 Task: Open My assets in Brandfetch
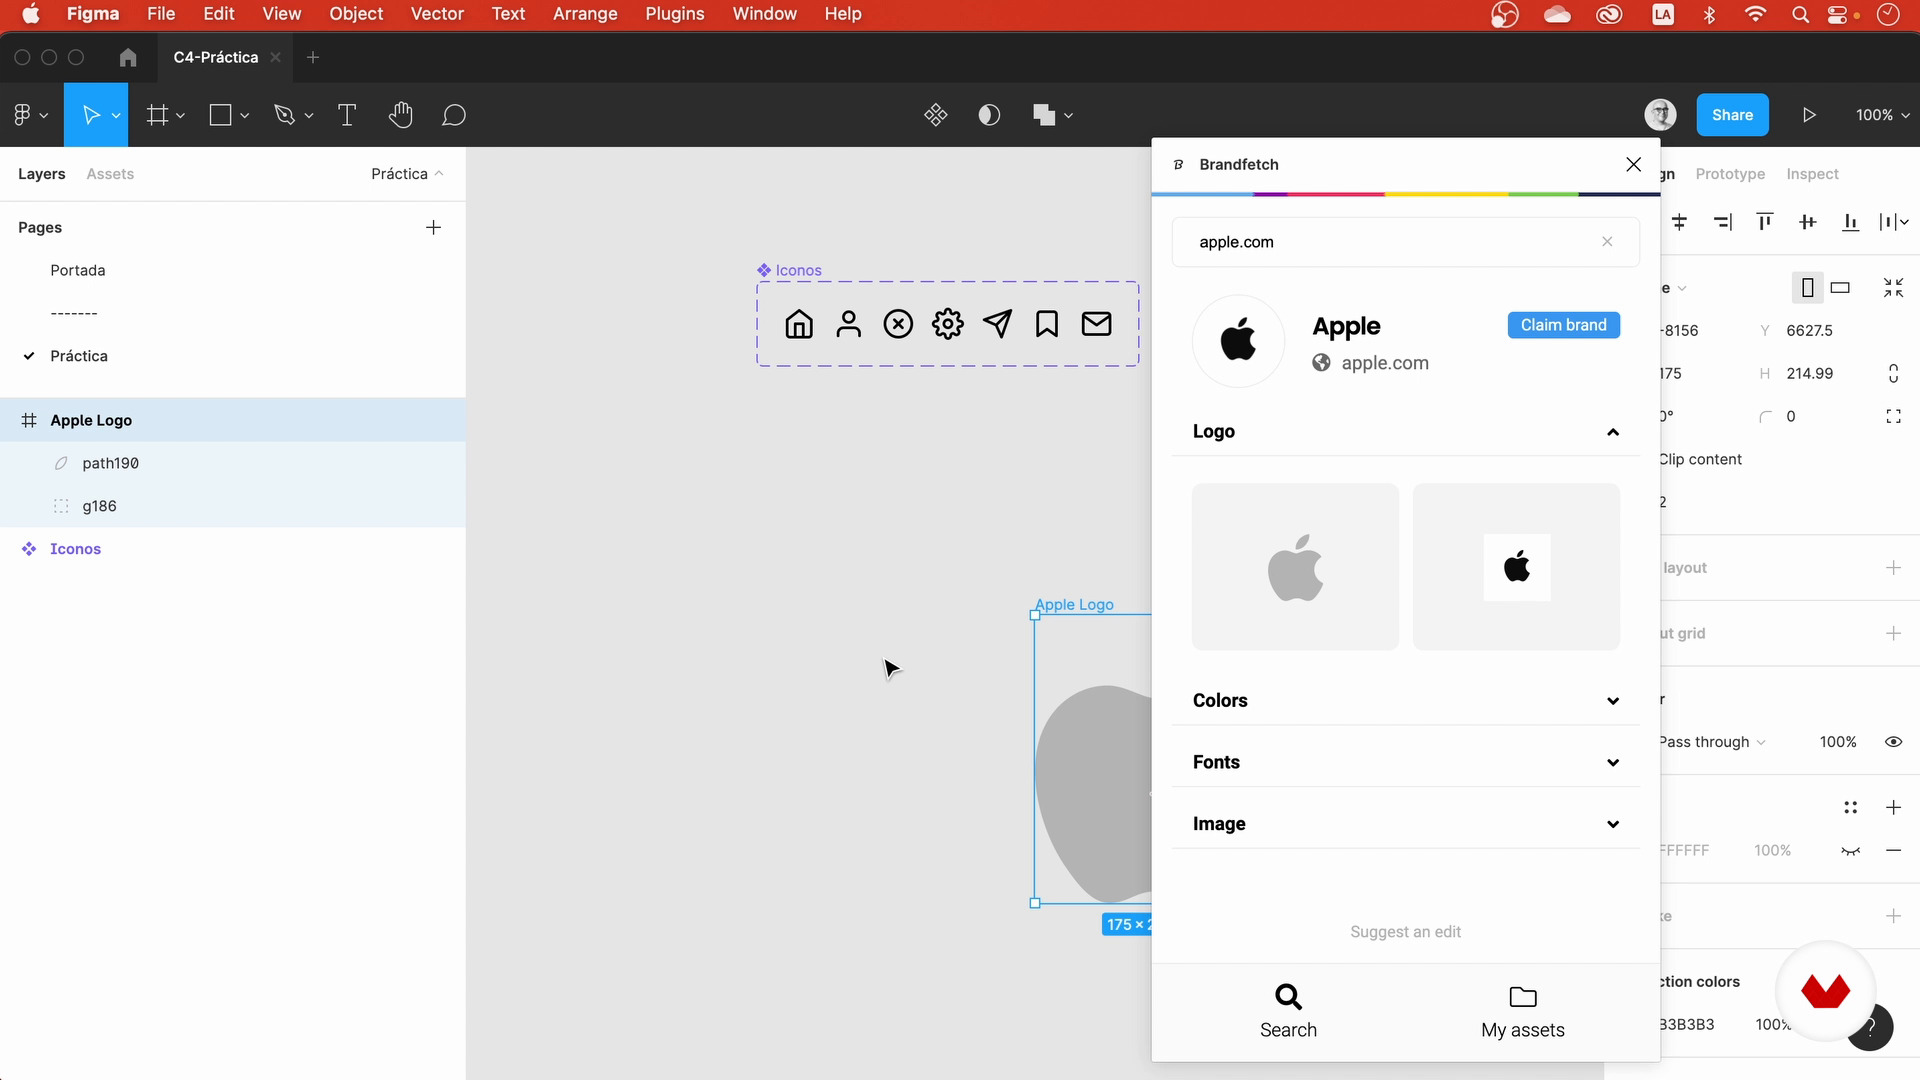[x=1523, y=1012]
